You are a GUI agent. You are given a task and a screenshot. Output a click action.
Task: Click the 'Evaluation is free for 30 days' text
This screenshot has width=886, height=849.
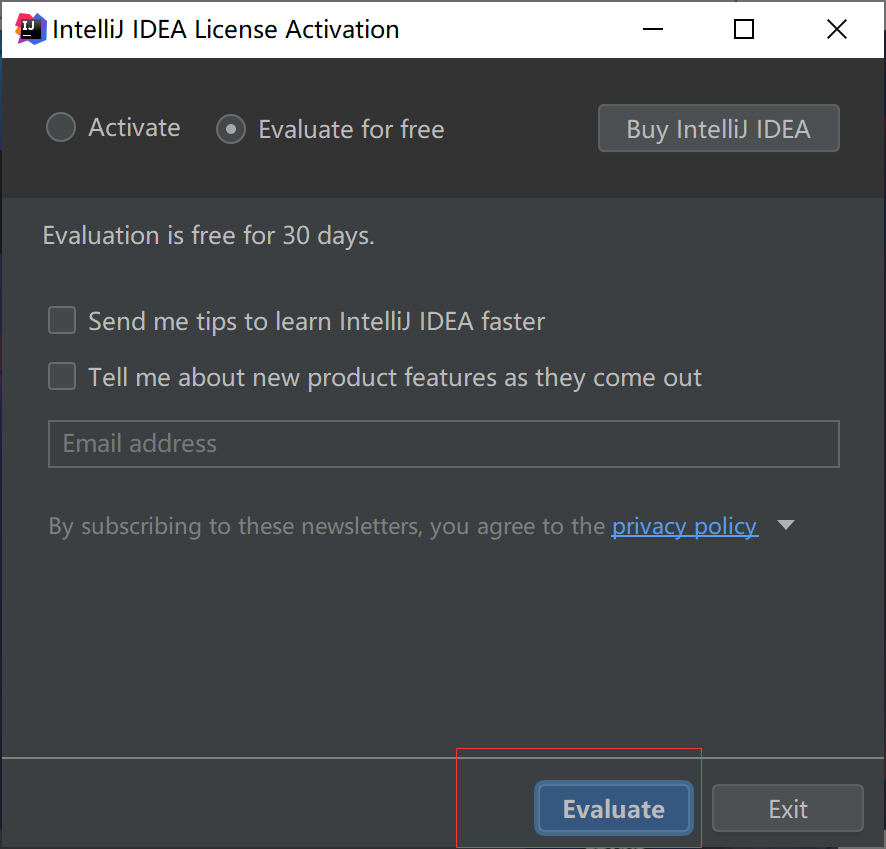208,236
